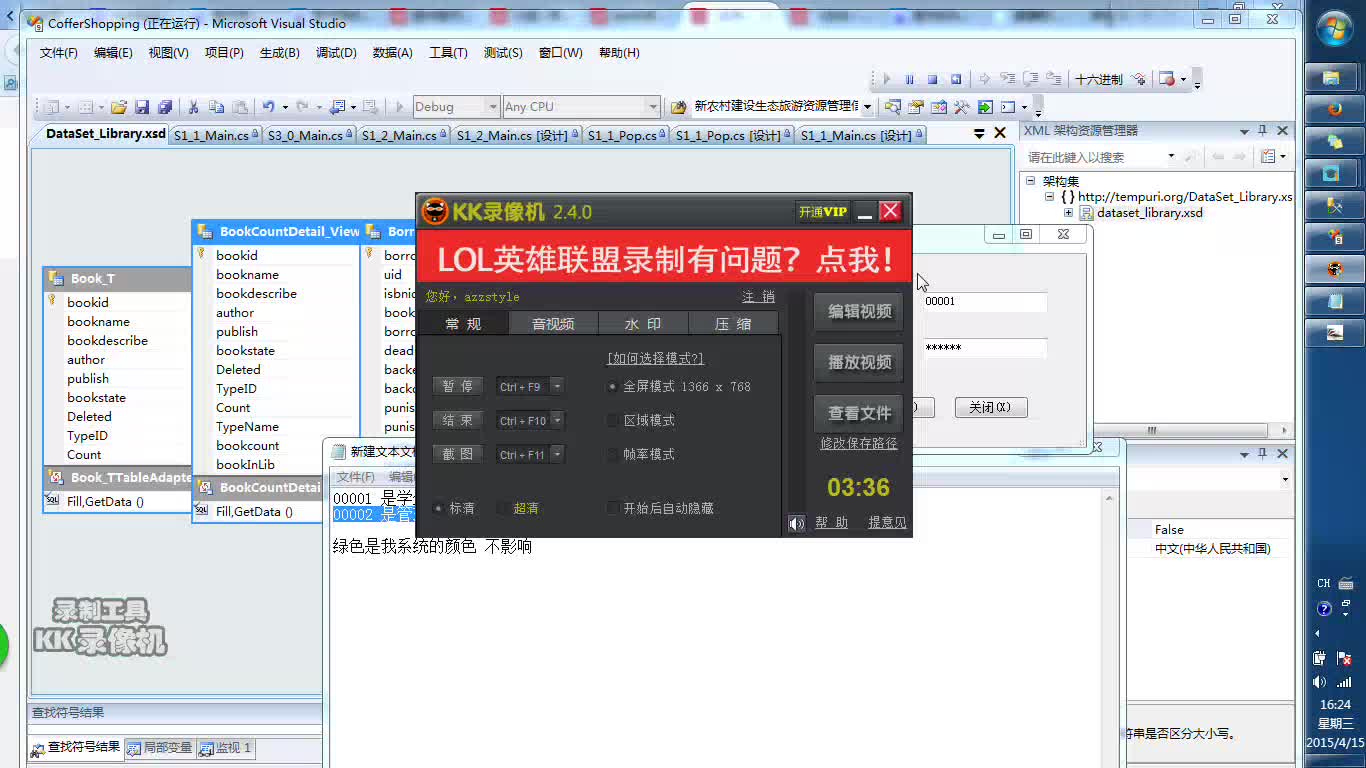Click the 开通VIP button
Viewport: 1366px width, 768px height.
tap(823, 212)
